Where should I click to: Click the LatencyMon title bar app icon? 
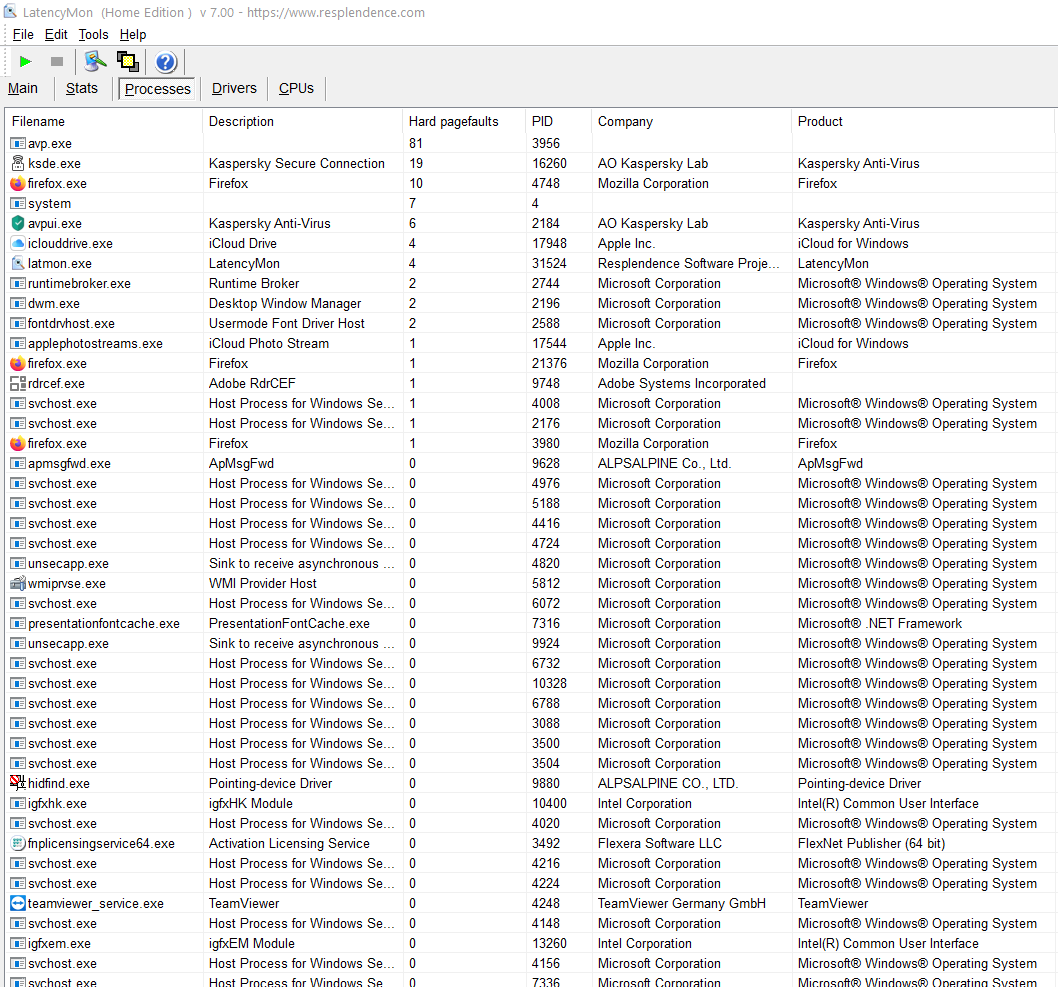point(10,12)
